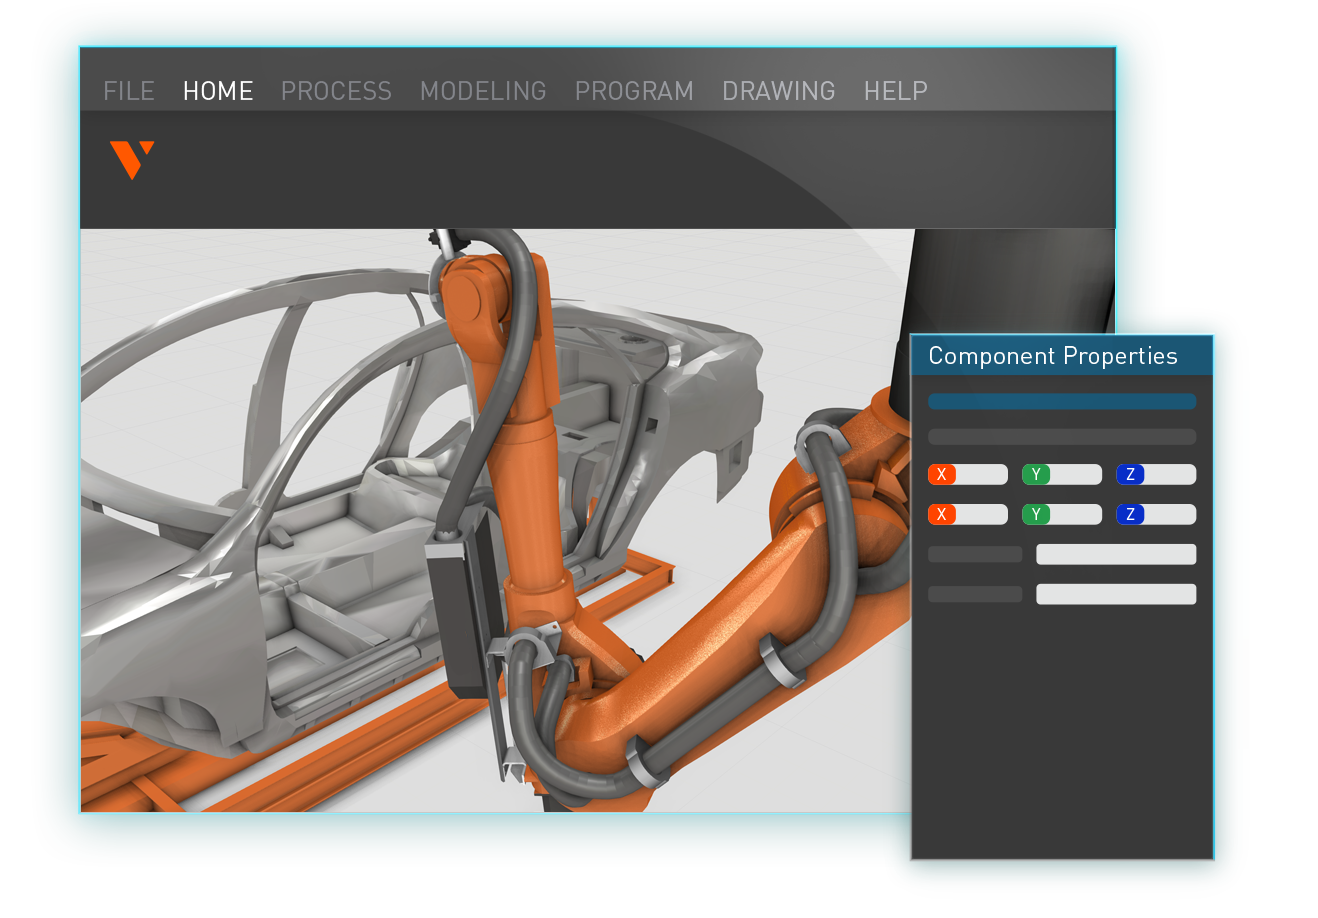Open the FILE menu
1318x918 pixels.
(x=129, y=91)
